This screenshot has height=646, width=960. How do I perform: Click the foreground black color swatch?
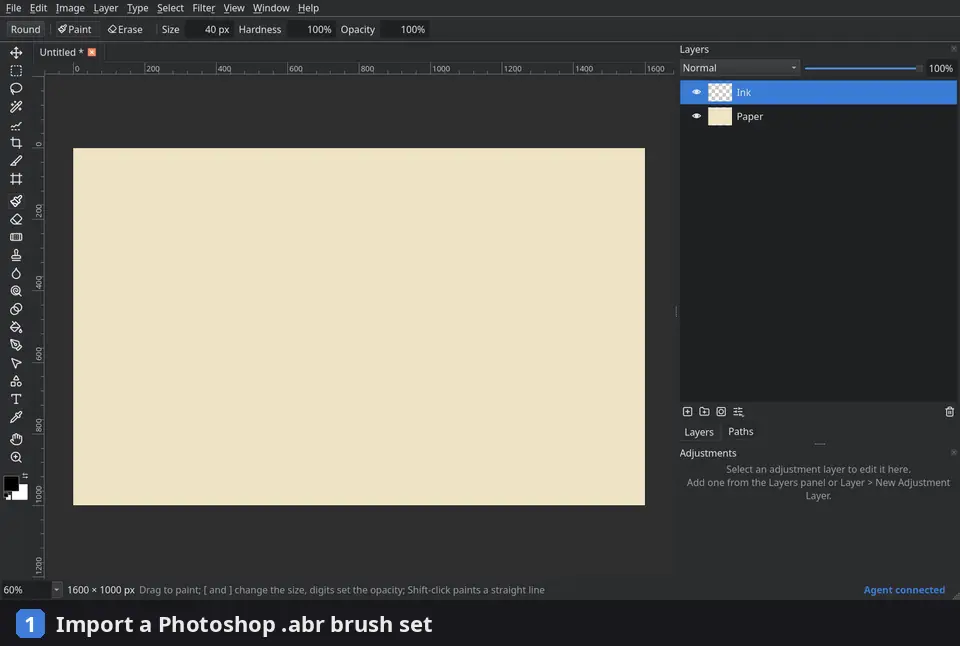click(11, 484)
